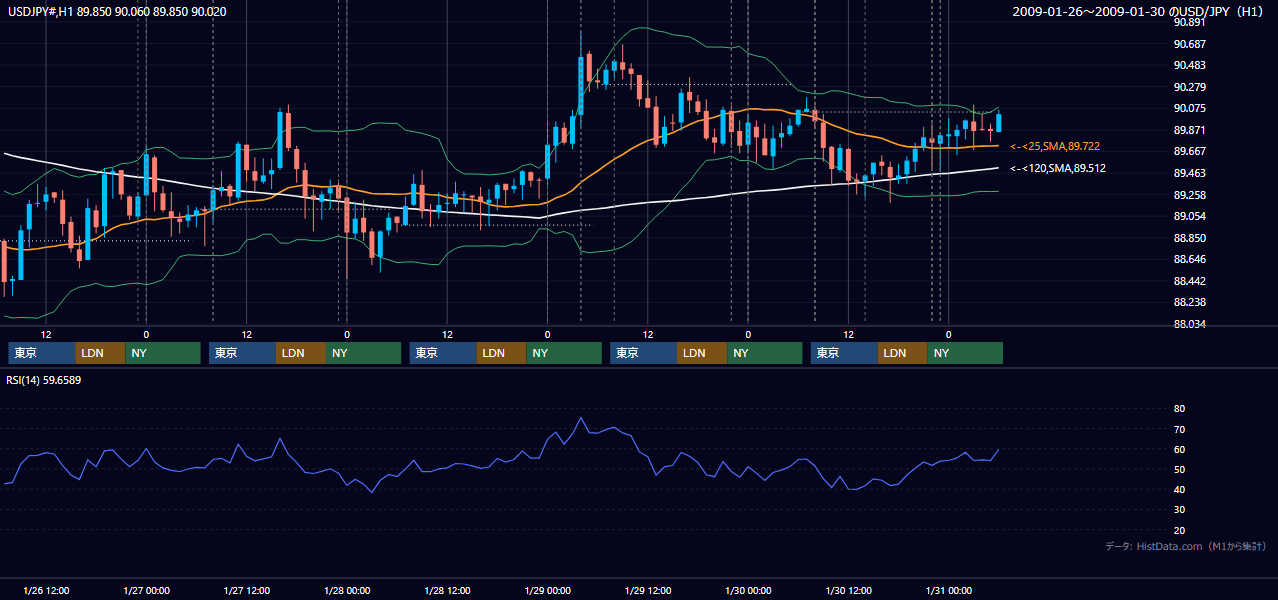Click the orange 25 SMA 89.722 label
Image resolution: width=1278 pixels, height=600 pixels.
click(x=1056, y=146)
